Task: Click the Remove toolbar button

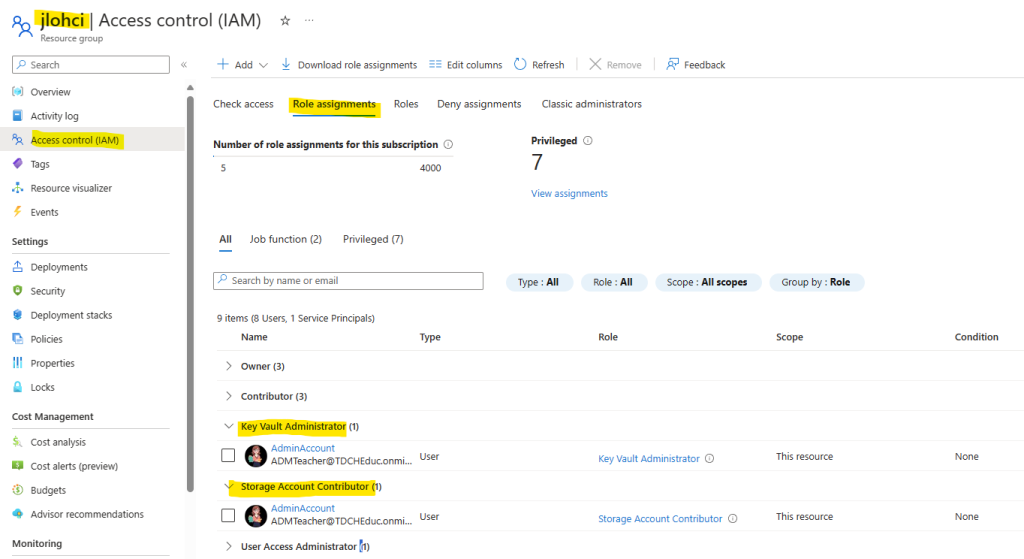Action: [x=615, y=65]
